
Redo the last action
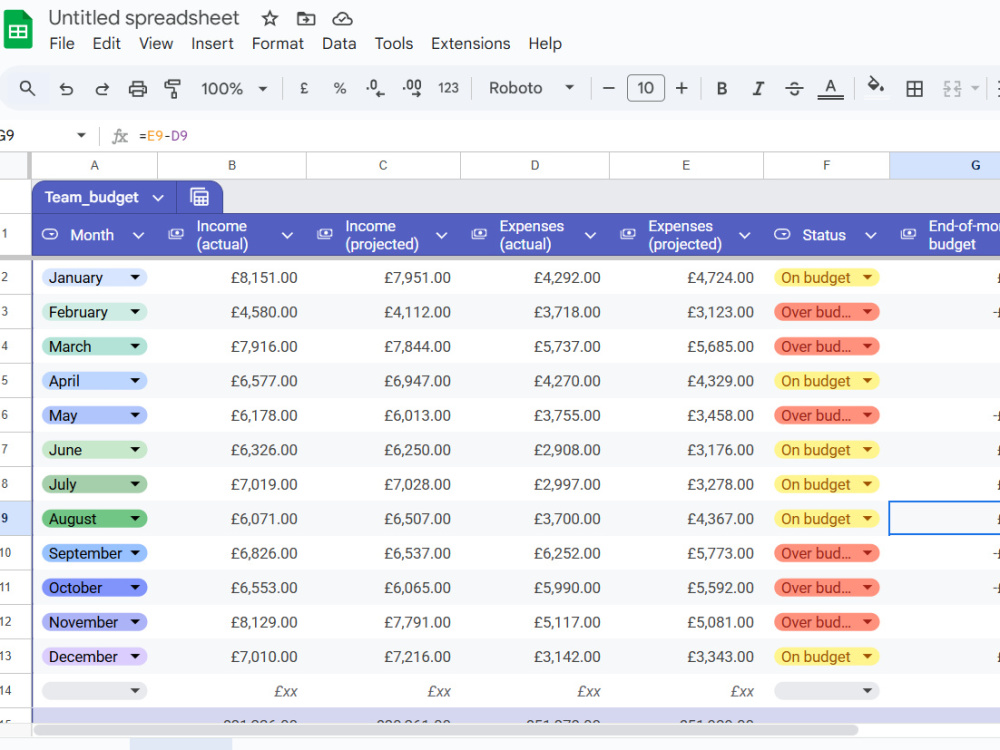click(x=102, y=88)
